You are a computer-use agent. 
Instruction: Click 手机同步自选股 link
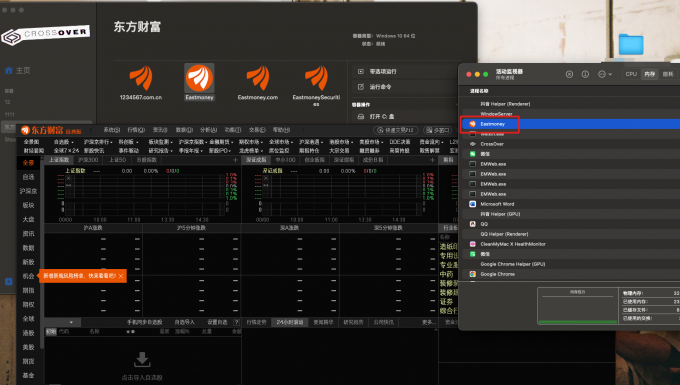144,322
